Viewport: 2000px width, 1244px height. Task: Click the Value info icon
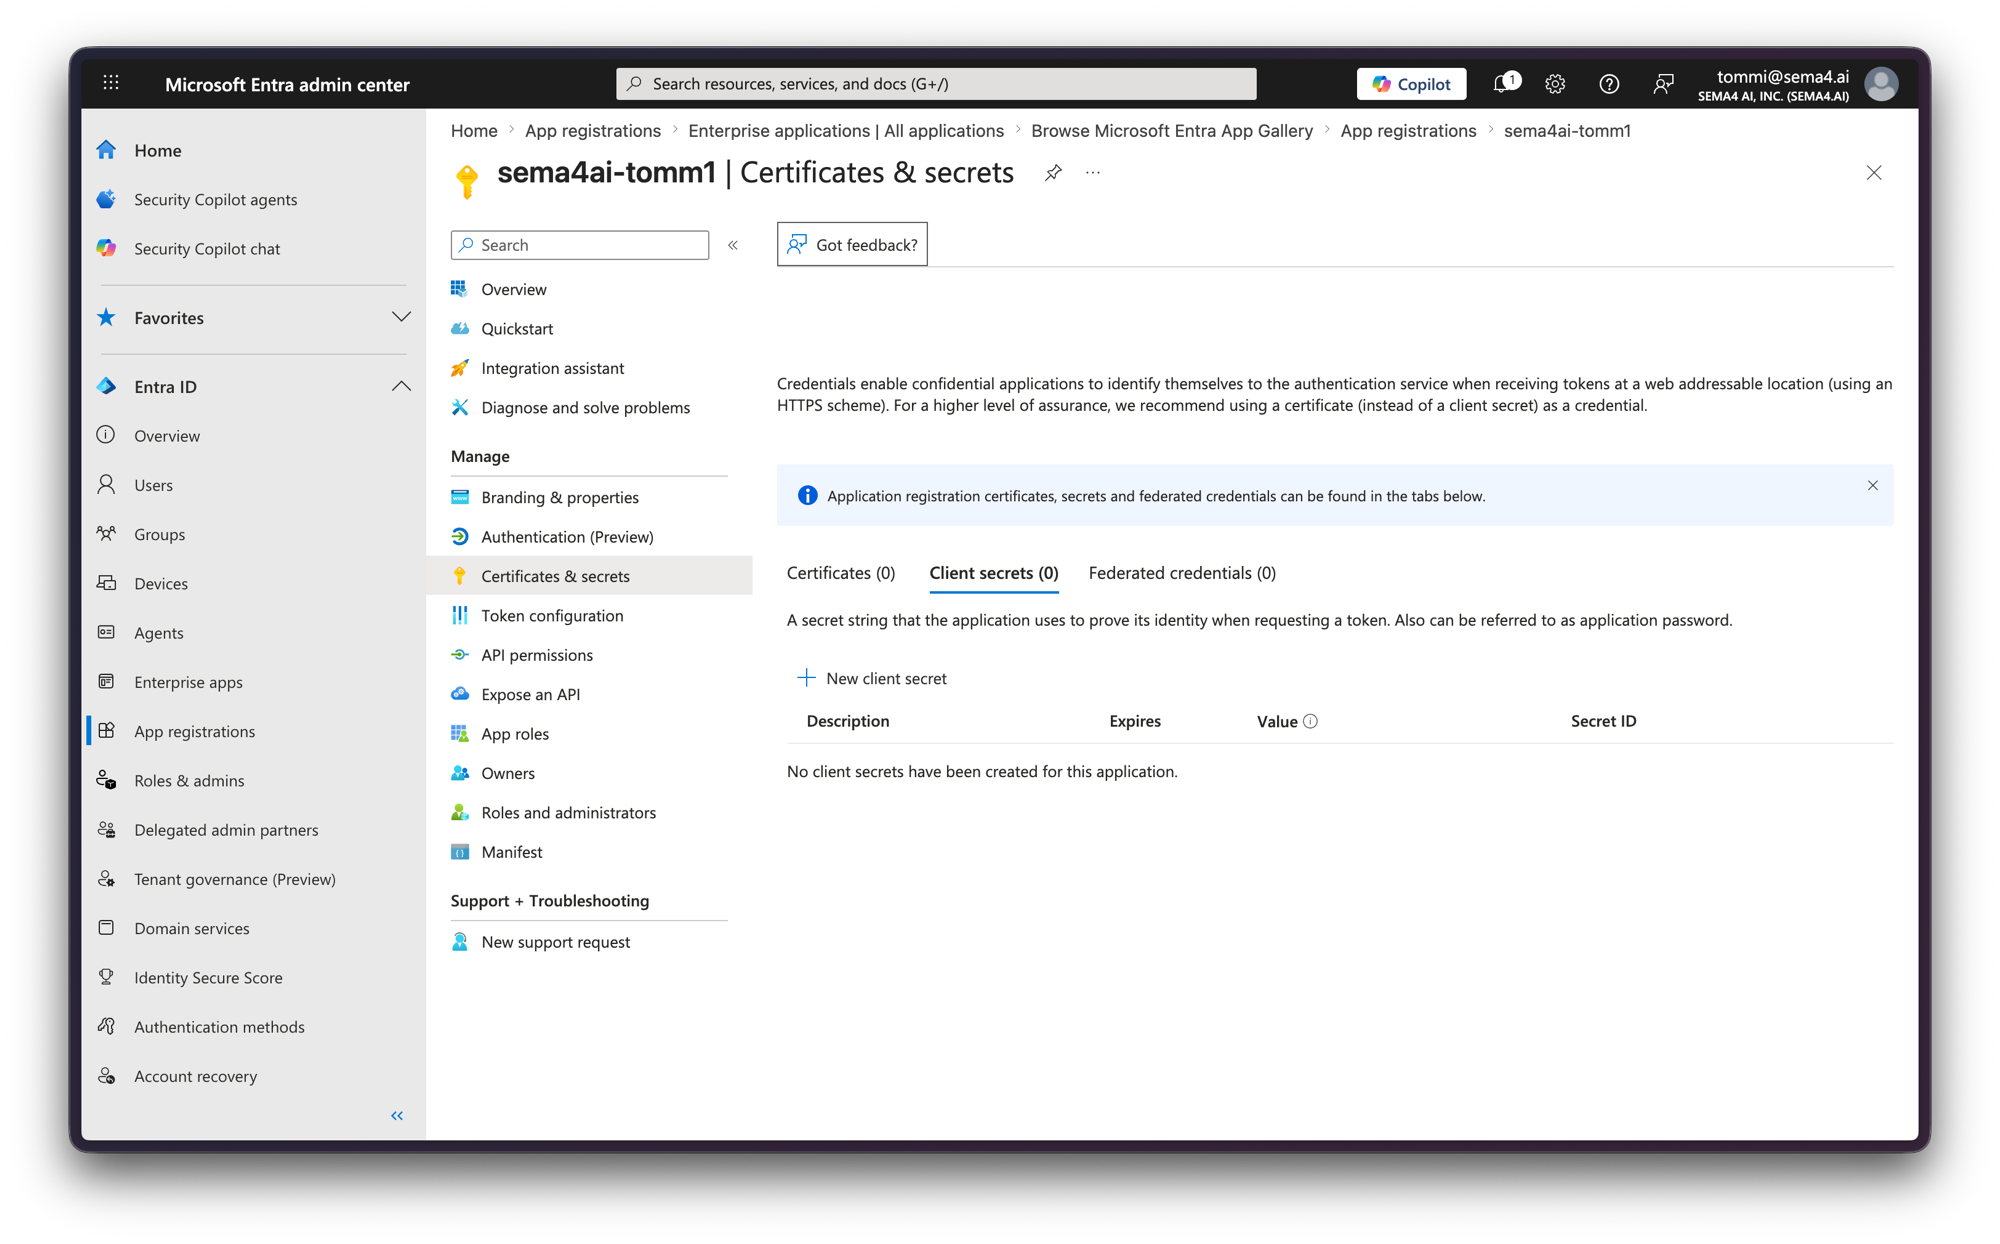click(1310, 721)
